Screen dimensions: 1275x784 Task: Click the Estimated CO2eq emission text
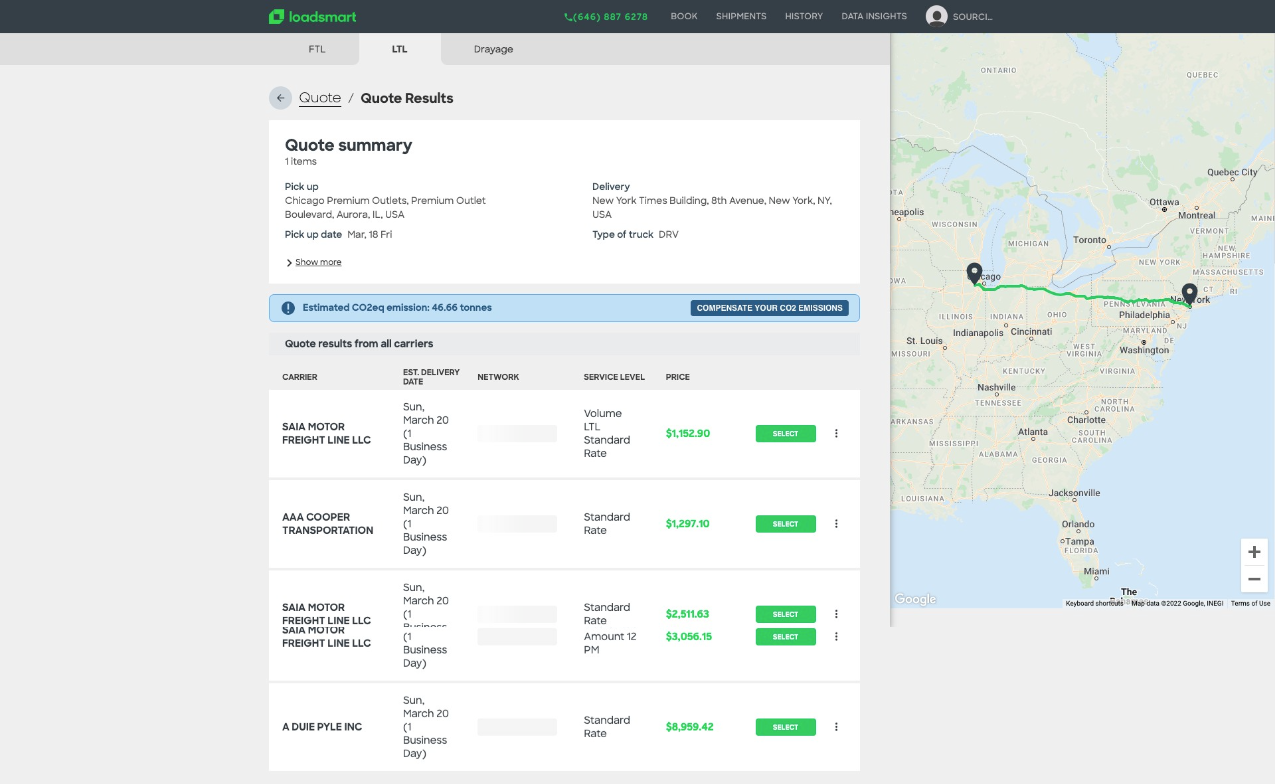click(397, 308)
